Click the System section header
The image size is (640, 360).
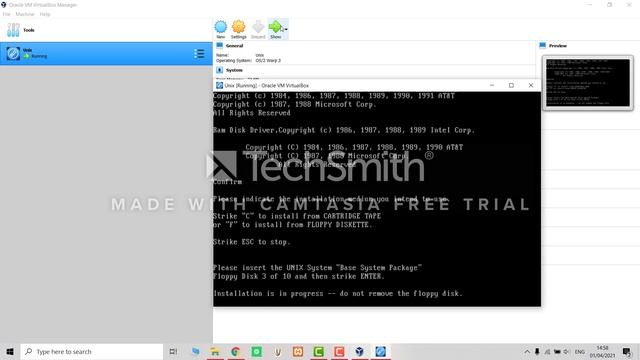pos(234,70)
